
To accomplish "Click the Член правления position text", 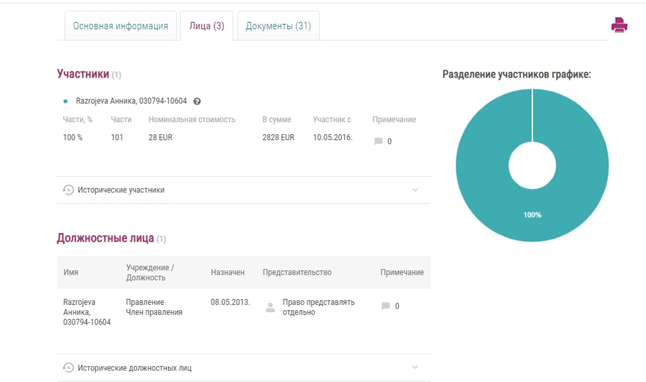I will 154,312.
